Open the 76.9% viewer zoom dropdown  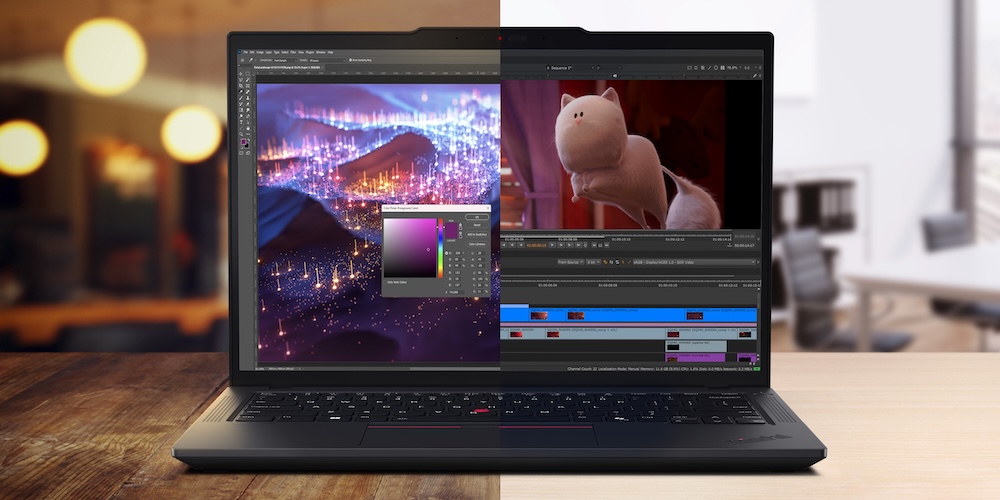click(x=734, y=68)
